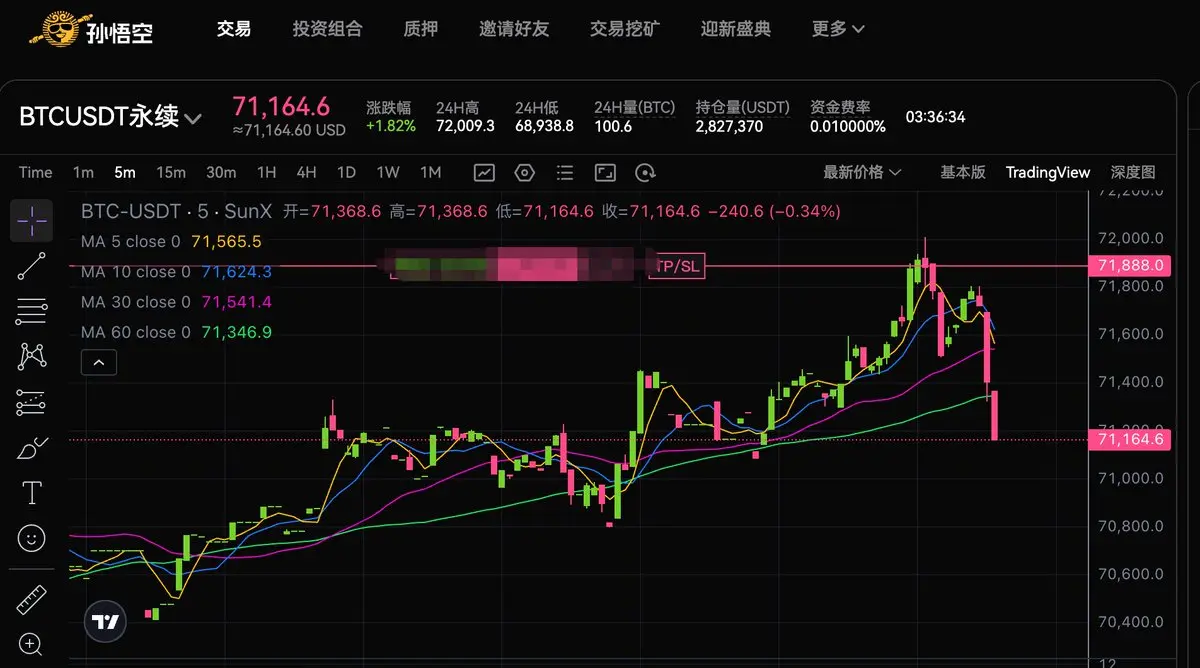Select the 1W timeframe

[388, 172]
